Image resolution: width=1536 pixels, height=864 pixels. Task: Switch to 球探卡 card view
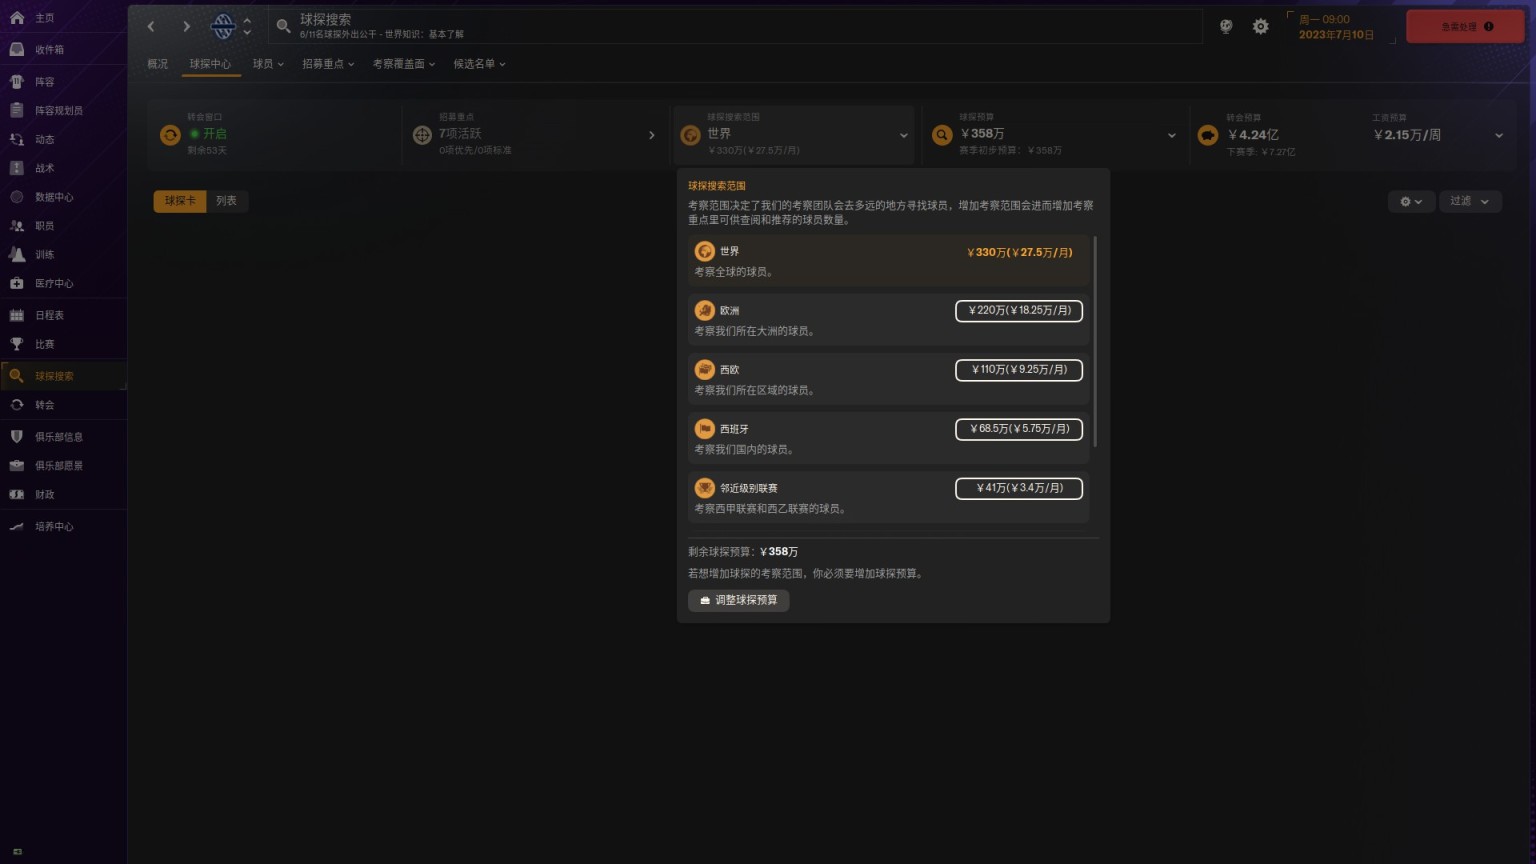[180, 201]
